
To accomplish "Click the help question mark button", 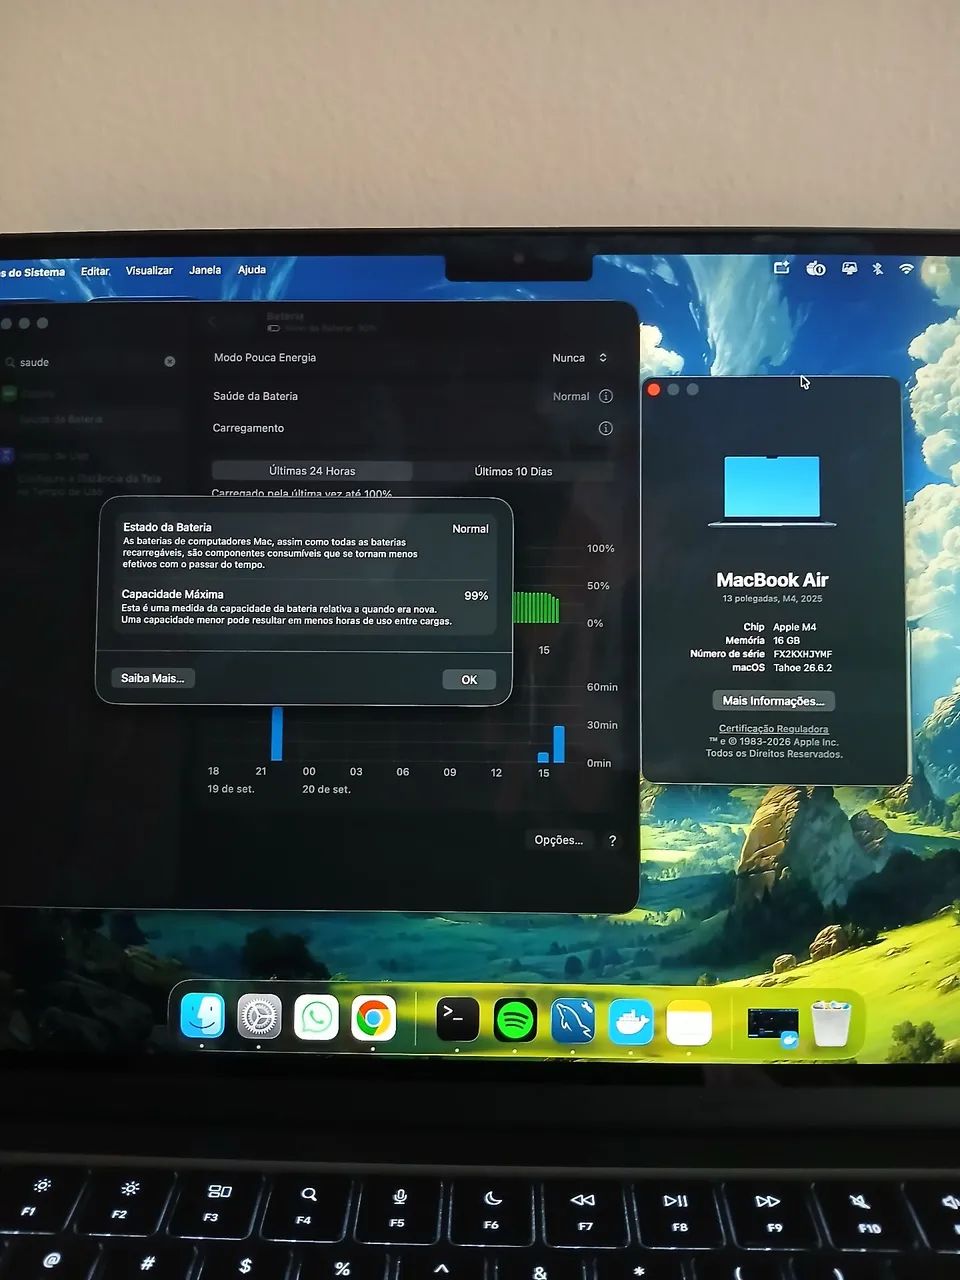I will (x=612, y=841).
